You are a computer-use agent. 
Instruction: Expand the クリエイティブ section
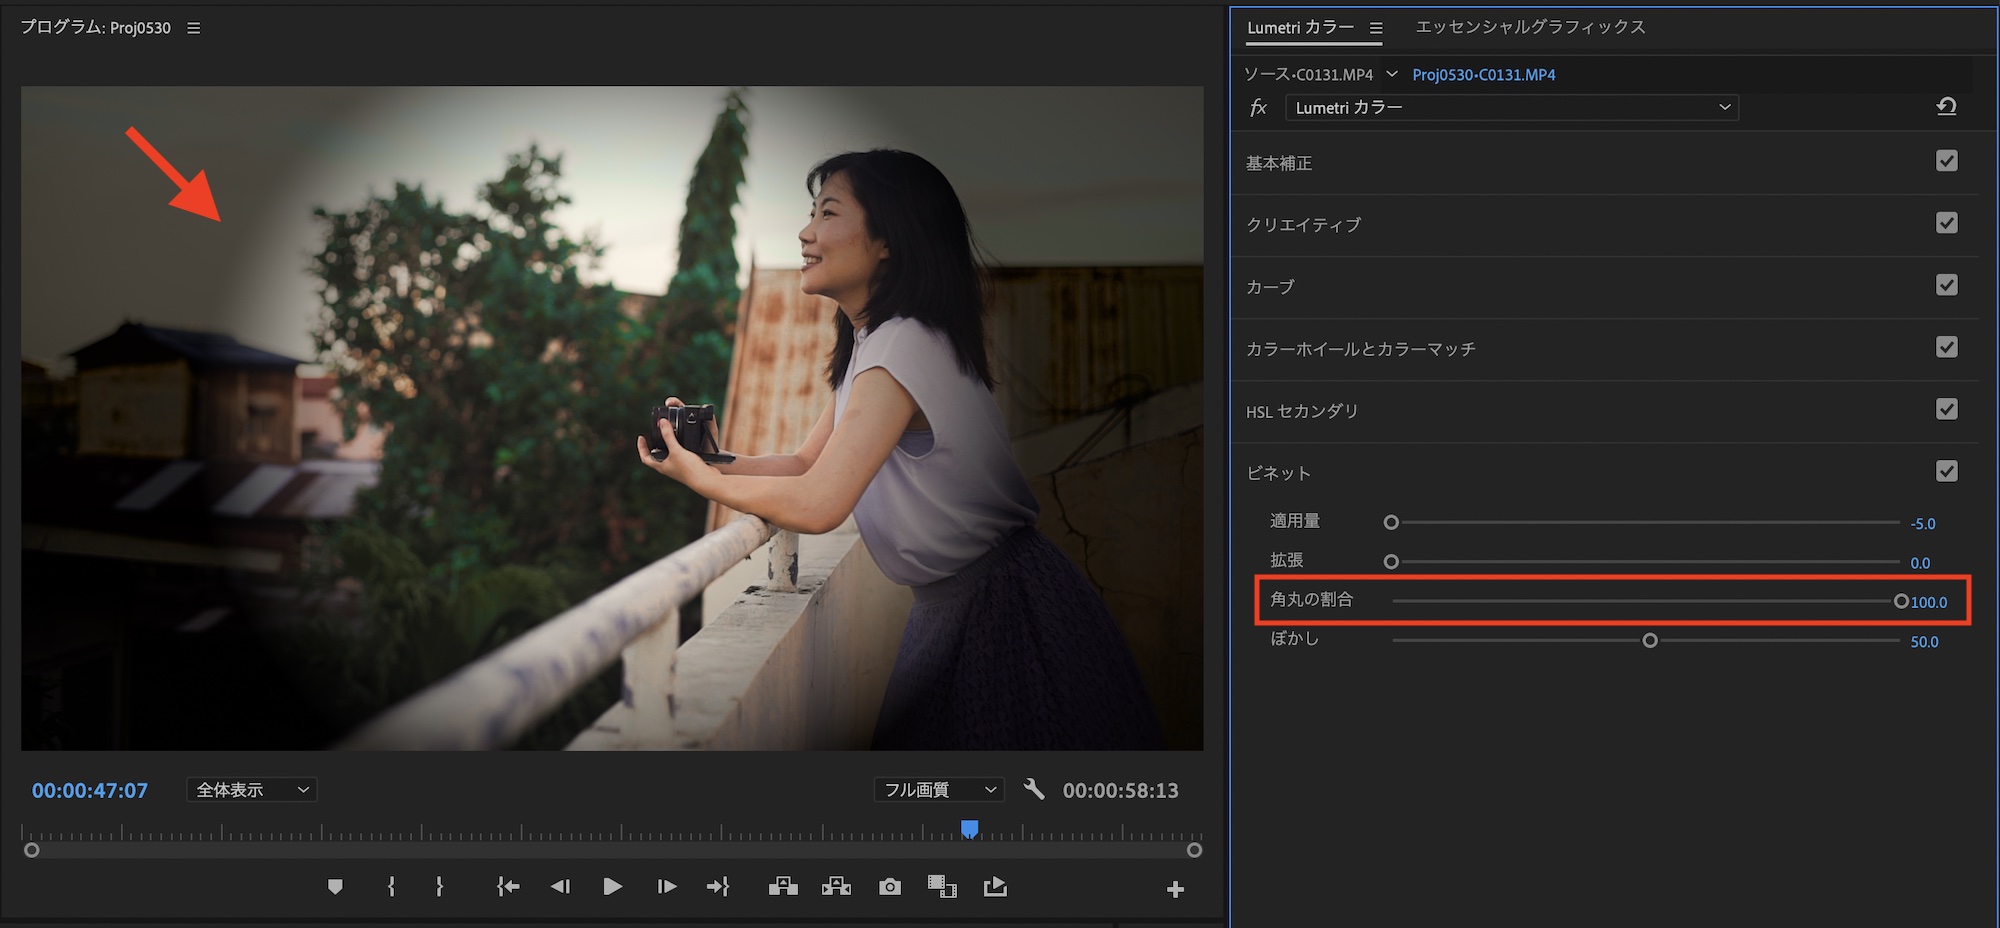tap(1303, 225)
